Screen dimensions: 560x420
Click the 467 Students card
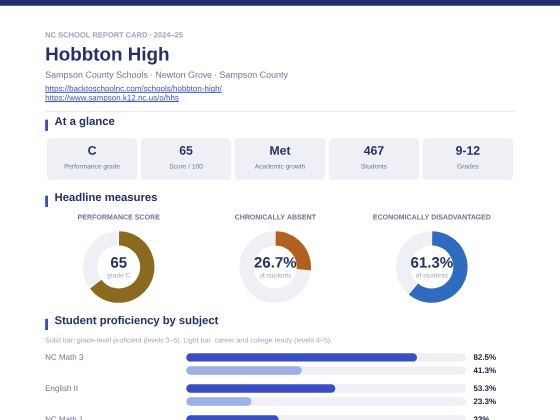click(x=374, y=159)
